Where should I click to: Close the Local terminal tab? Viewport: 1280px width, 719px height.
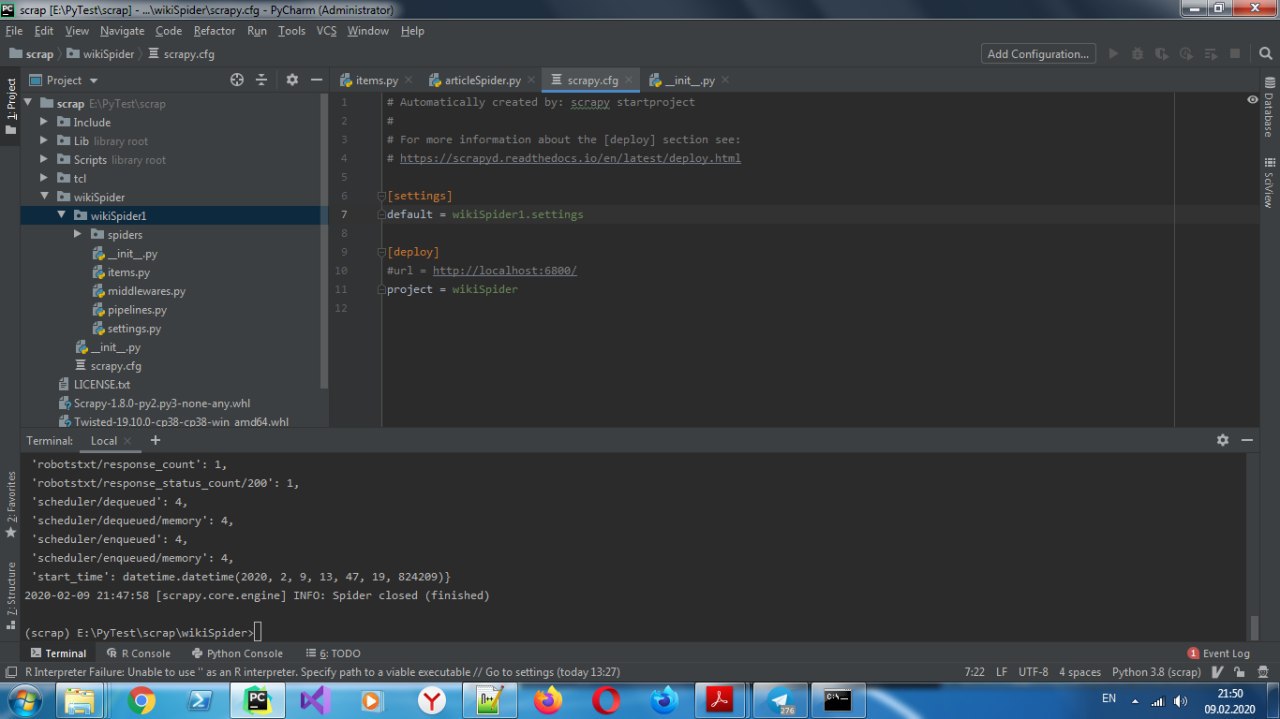click(127, 441)
